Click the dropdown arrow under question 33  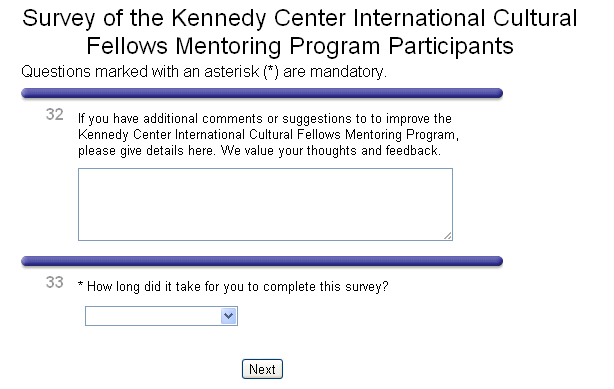(x=229, y=316)
